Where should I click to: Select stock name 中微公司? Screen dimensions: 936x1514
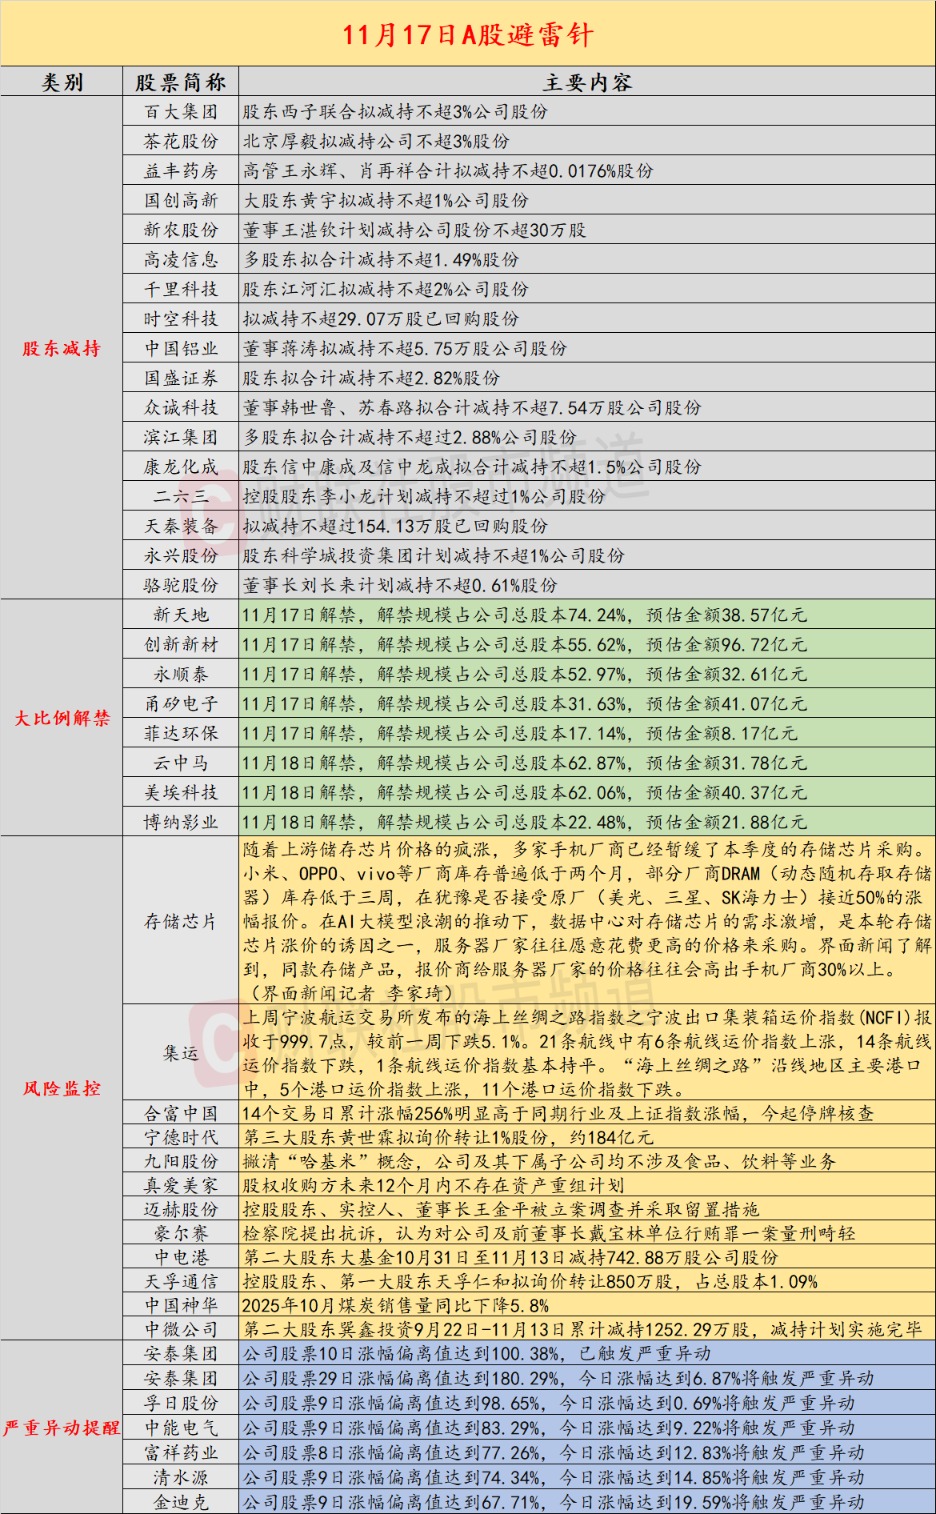pos(181,1329)
